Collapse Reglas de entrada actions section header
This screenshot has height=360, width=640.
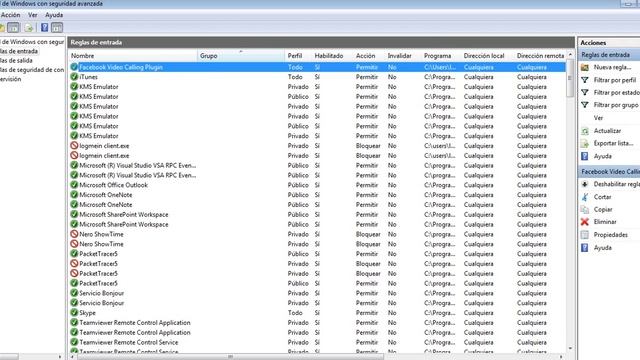[x=609, y=55]
